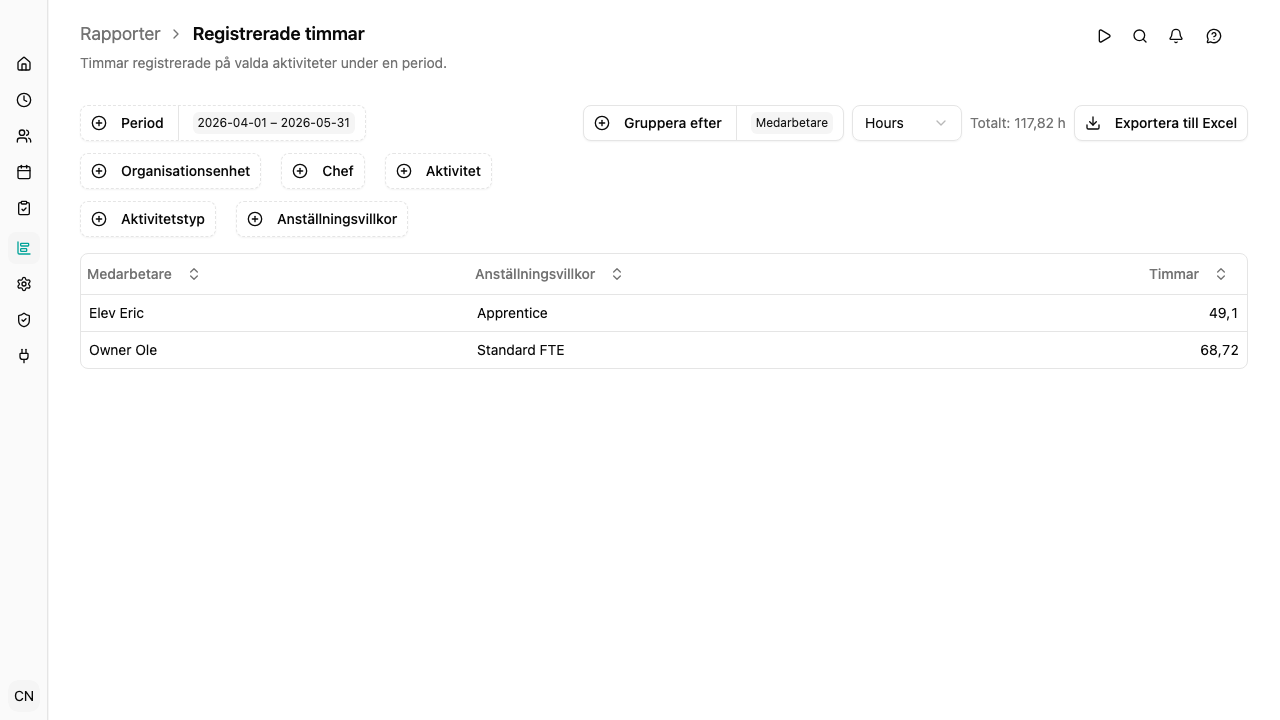The image size is (1280, 720).
Task: Open search with the magnifier icon
Action: click(x=1140, y=36)
